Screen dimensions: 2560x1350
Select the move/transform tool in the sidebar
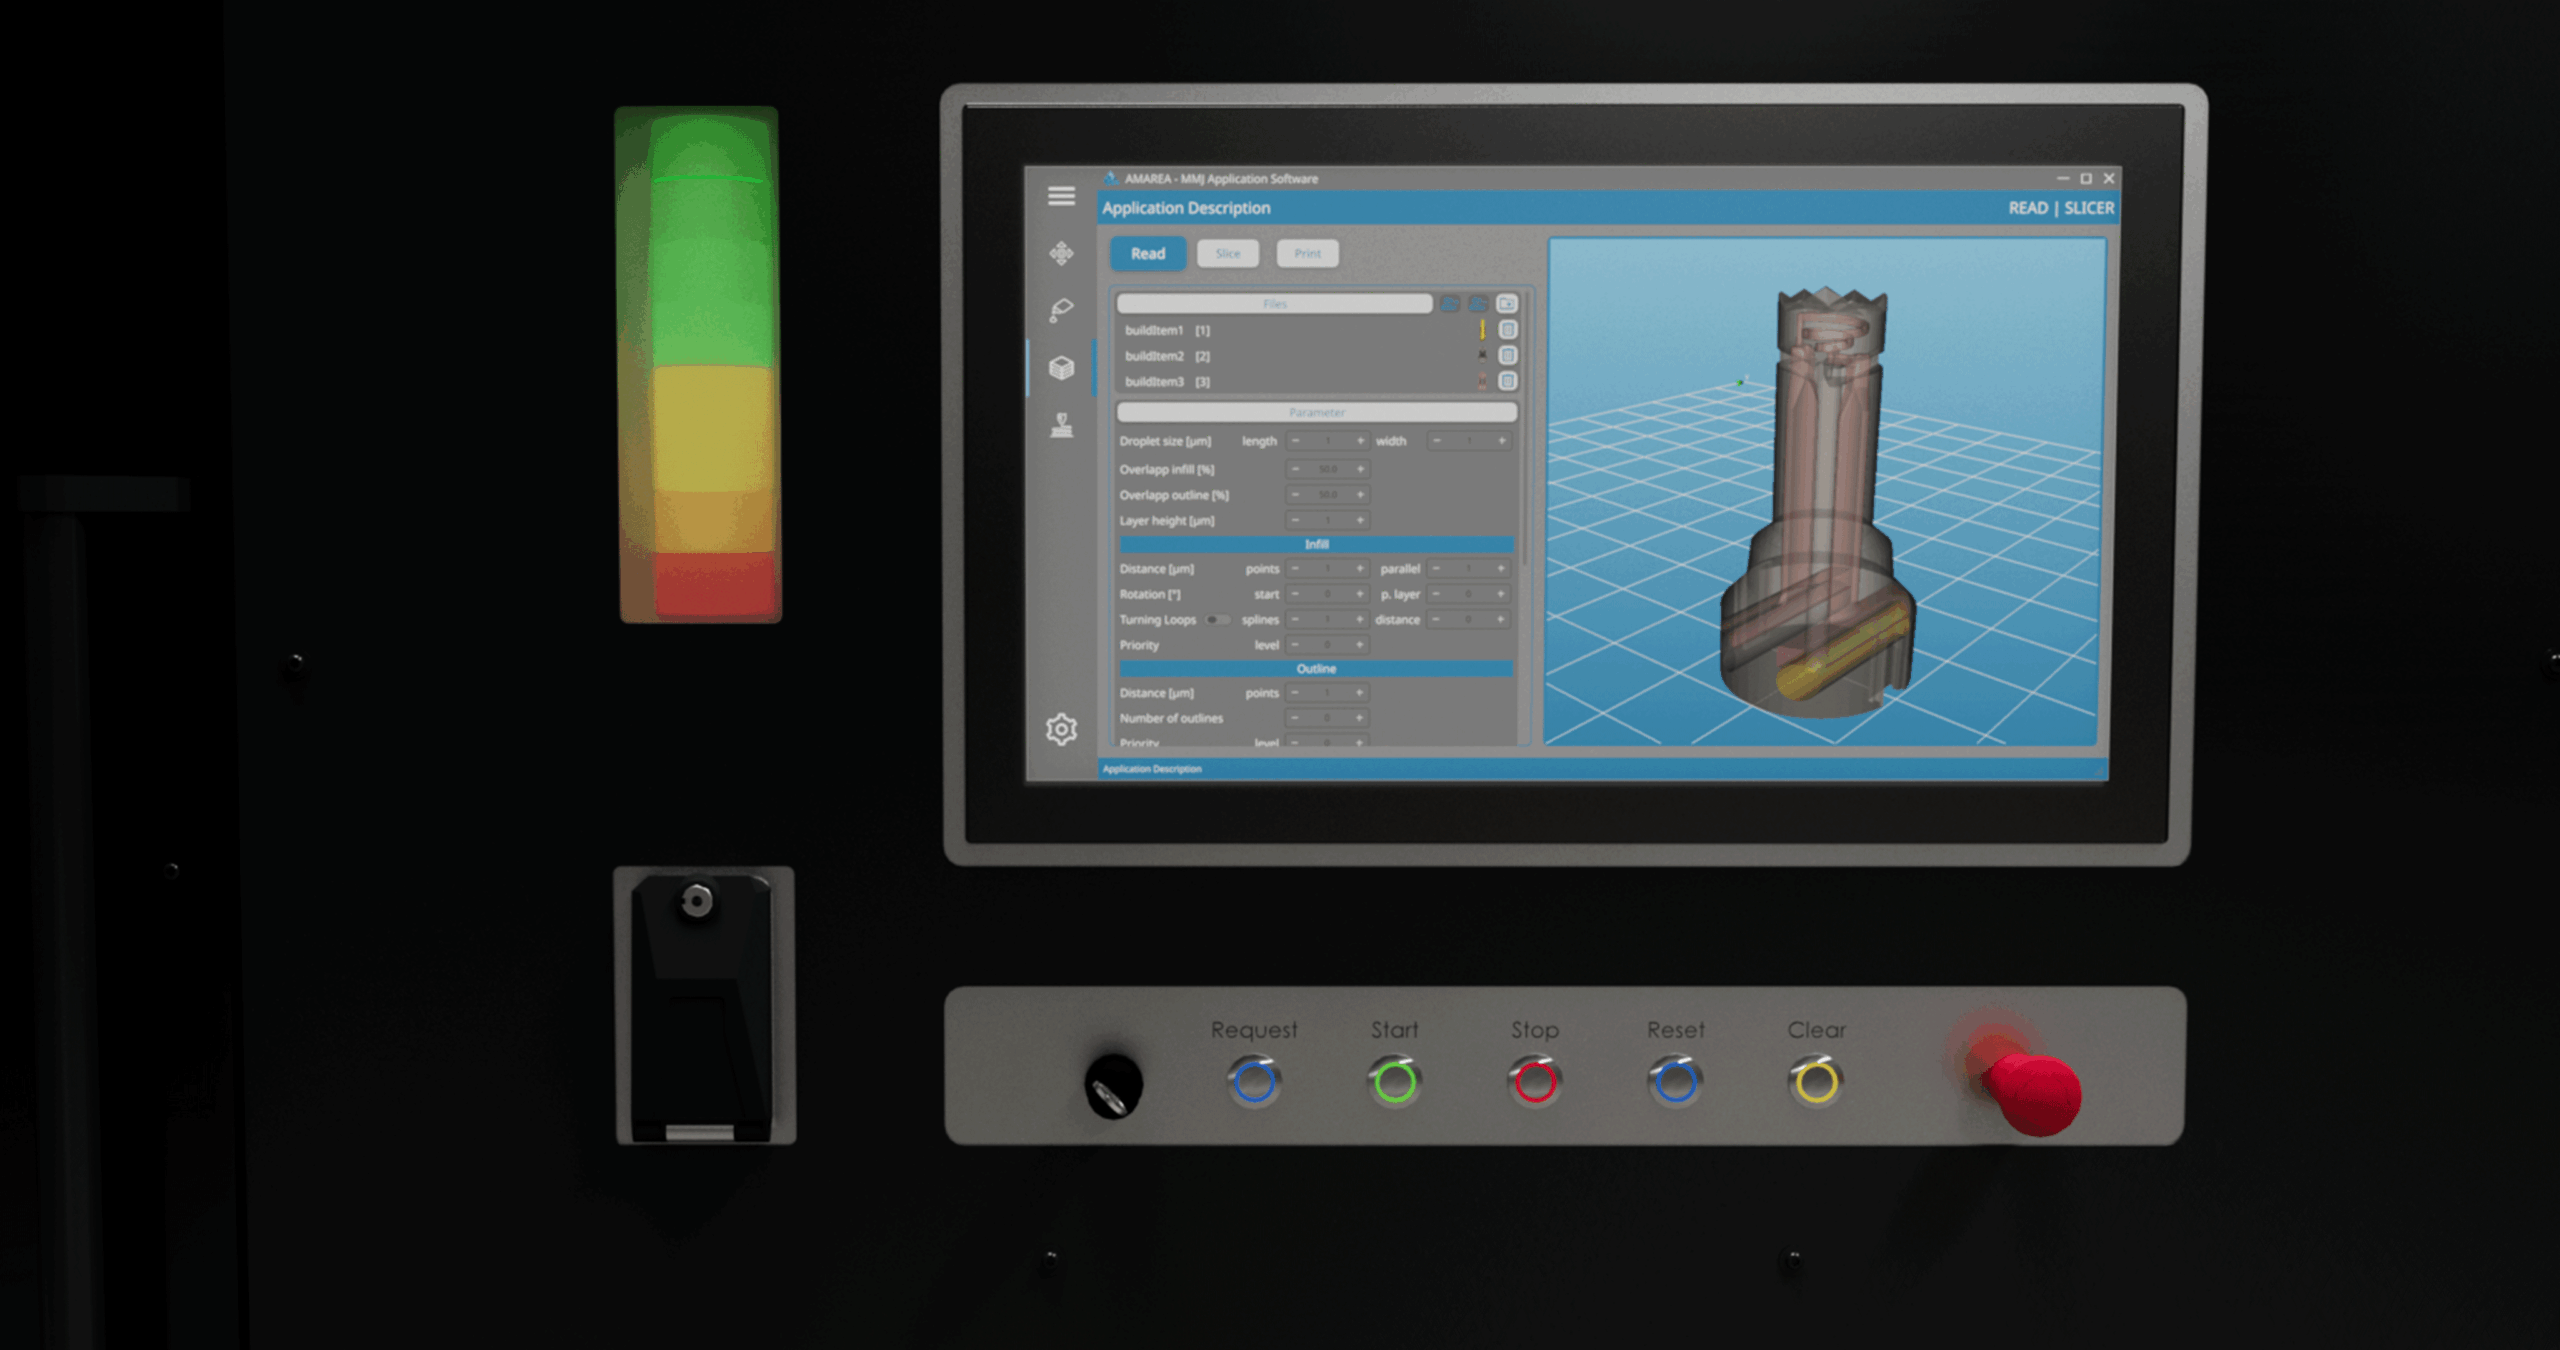click(1062, 254)
